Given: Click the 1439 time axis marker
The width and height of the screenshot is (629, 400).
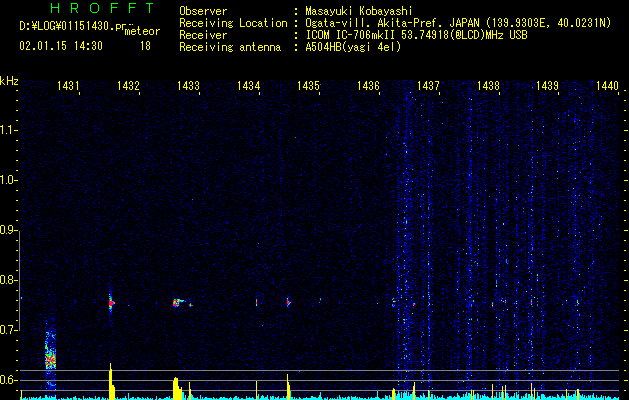Looking at the screenshot, I should (x=548, y=85).
